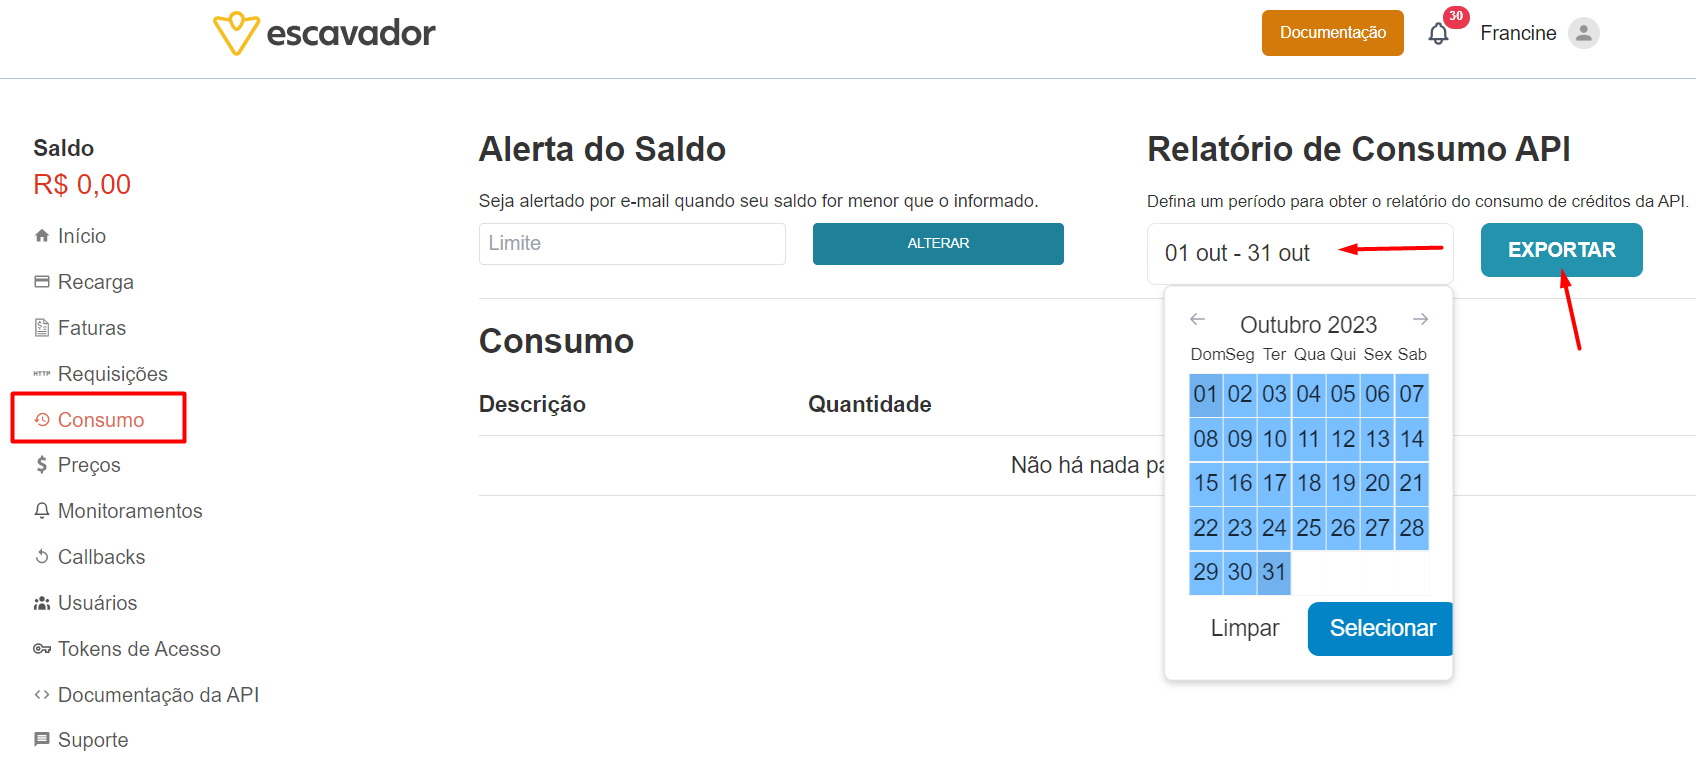Open the Documentação button in header
The image size is (1696, 762).
click(1332, 33)
